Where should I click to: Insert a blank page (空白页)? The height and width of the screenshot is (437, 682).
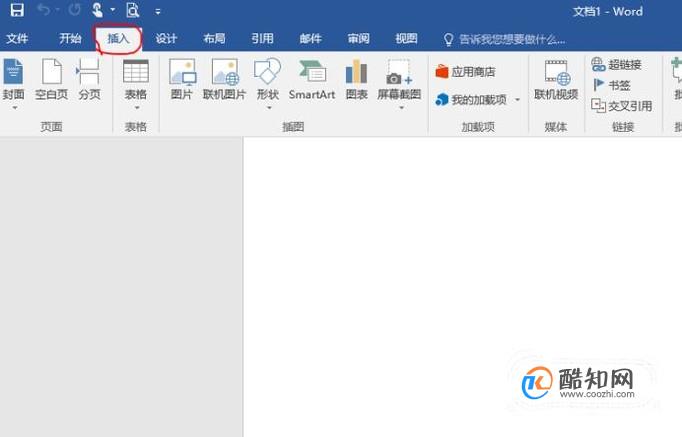point(51,80)
